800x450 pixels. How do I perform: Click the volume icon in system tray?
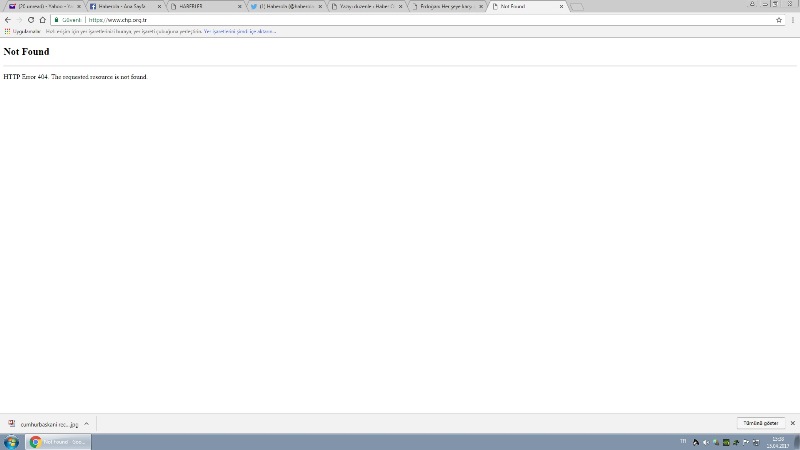(706, 442)
